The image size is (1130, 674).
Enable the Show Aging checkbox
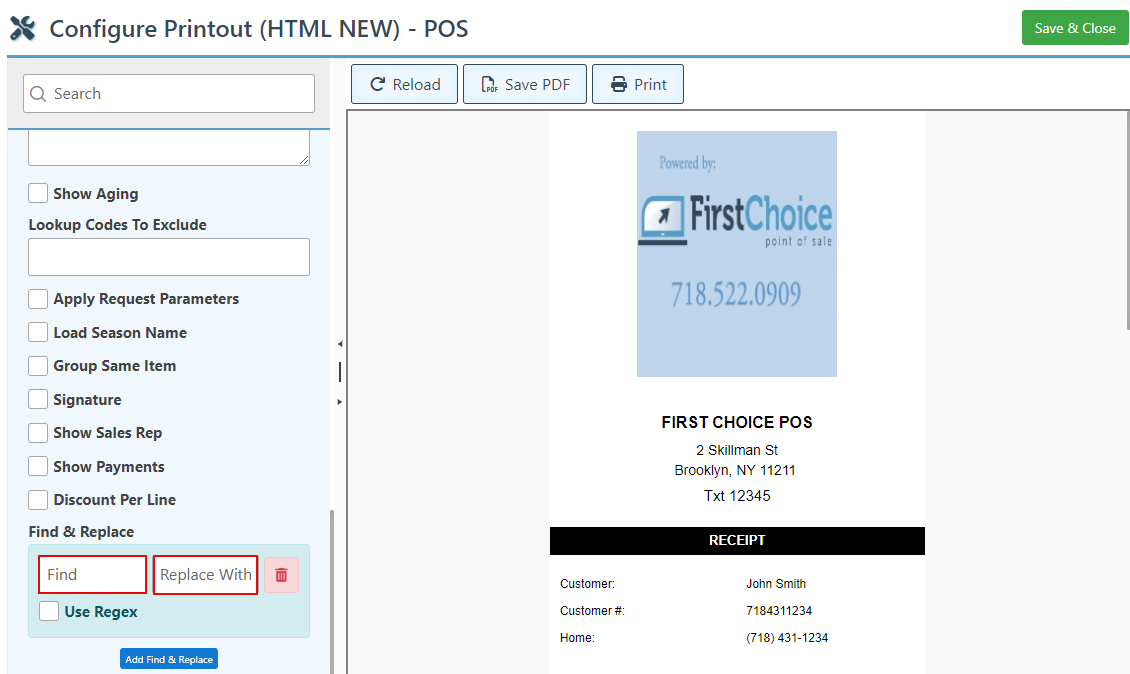click(x=38, y=193)
